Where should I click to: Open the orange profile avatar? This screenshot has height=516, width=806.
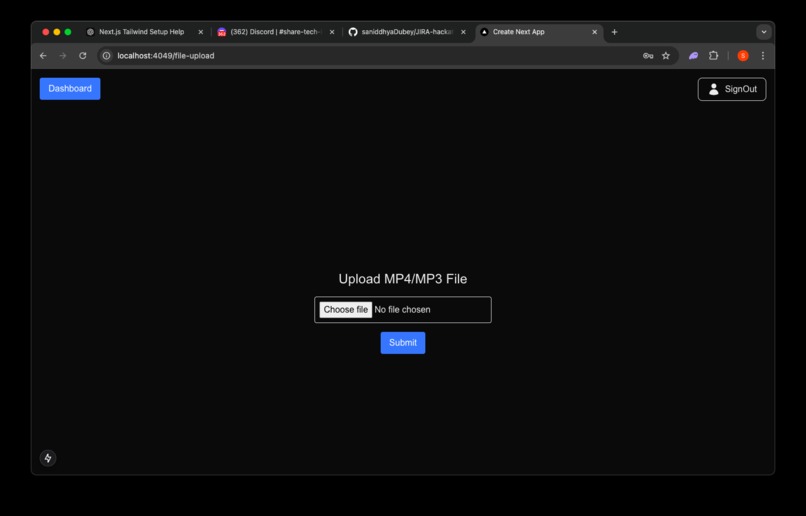pyautogui.click(x=743, y=56)
